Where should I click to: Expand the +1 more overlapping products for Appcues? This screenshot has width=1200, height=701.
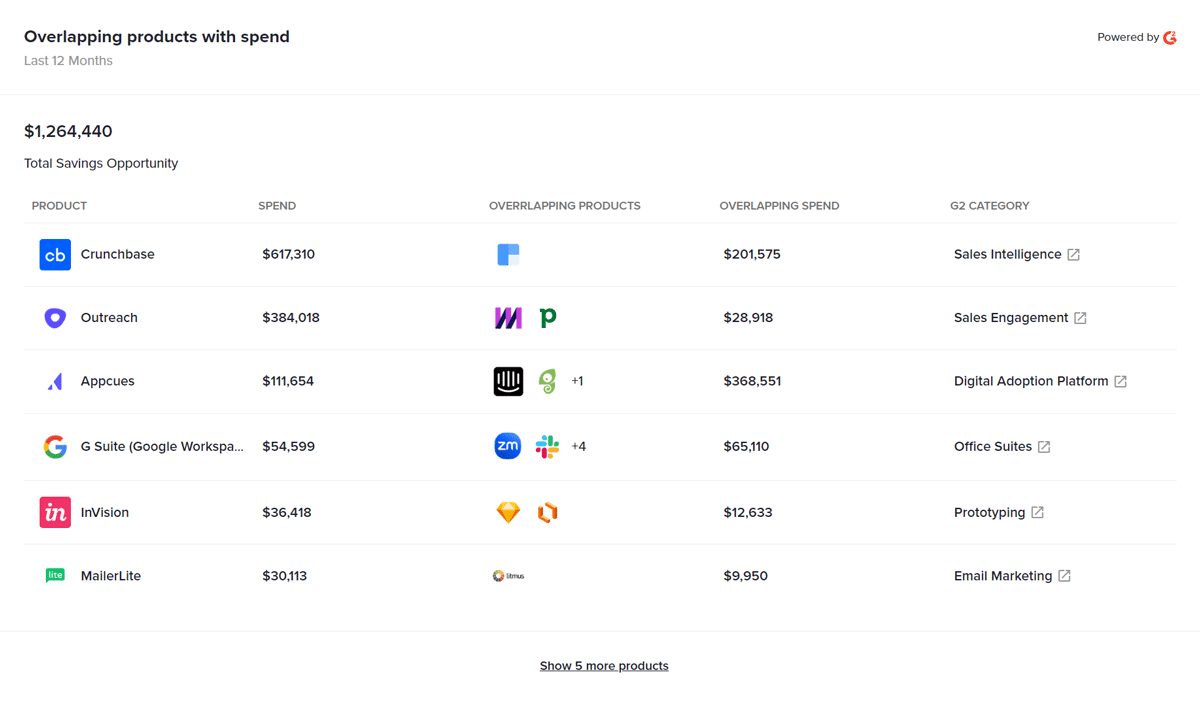577,381
